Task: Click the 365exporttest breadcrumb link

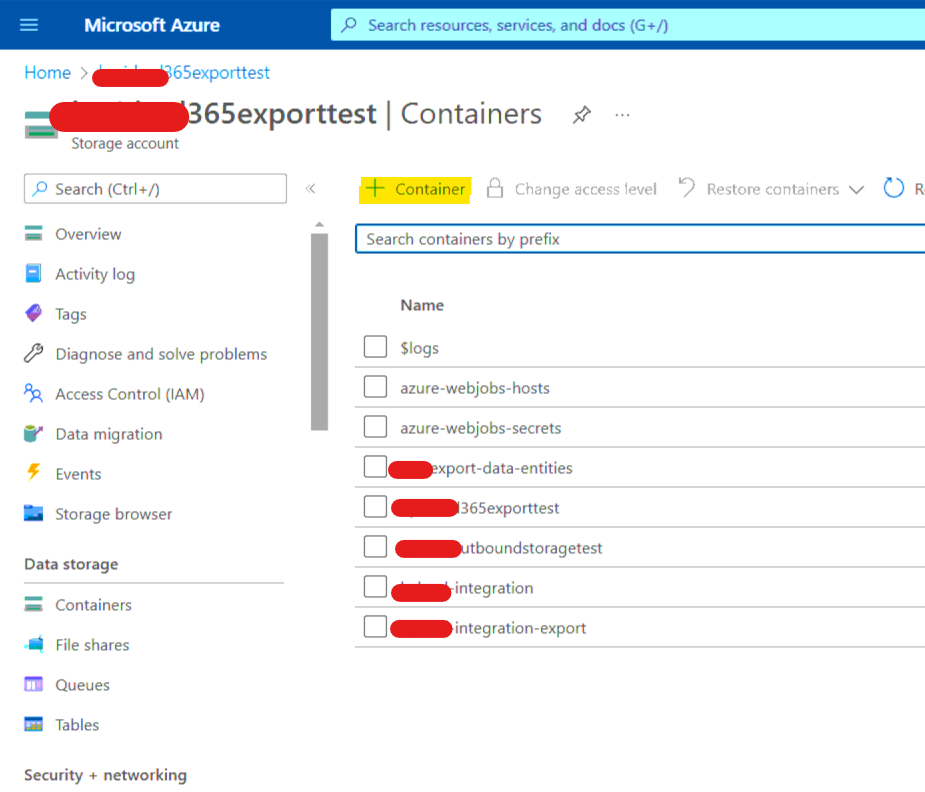Action: [183, 73]
